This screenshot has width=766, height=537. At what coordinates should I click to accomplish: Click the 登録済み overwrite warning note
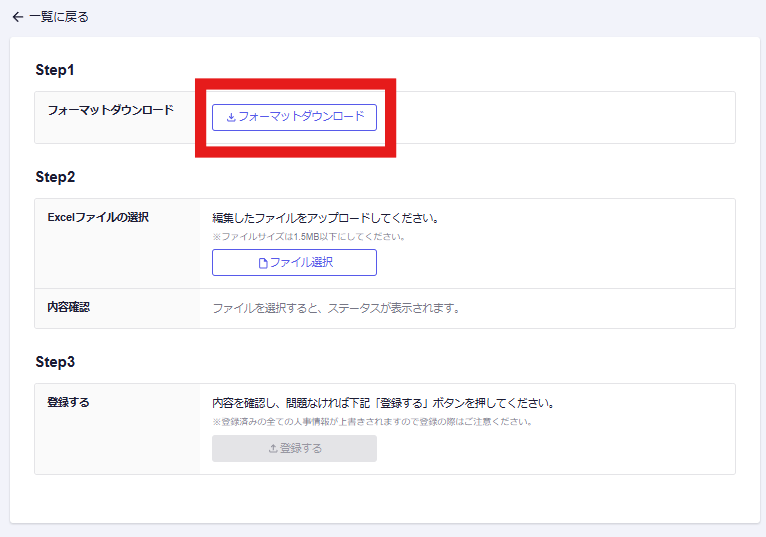pos(371,422)
